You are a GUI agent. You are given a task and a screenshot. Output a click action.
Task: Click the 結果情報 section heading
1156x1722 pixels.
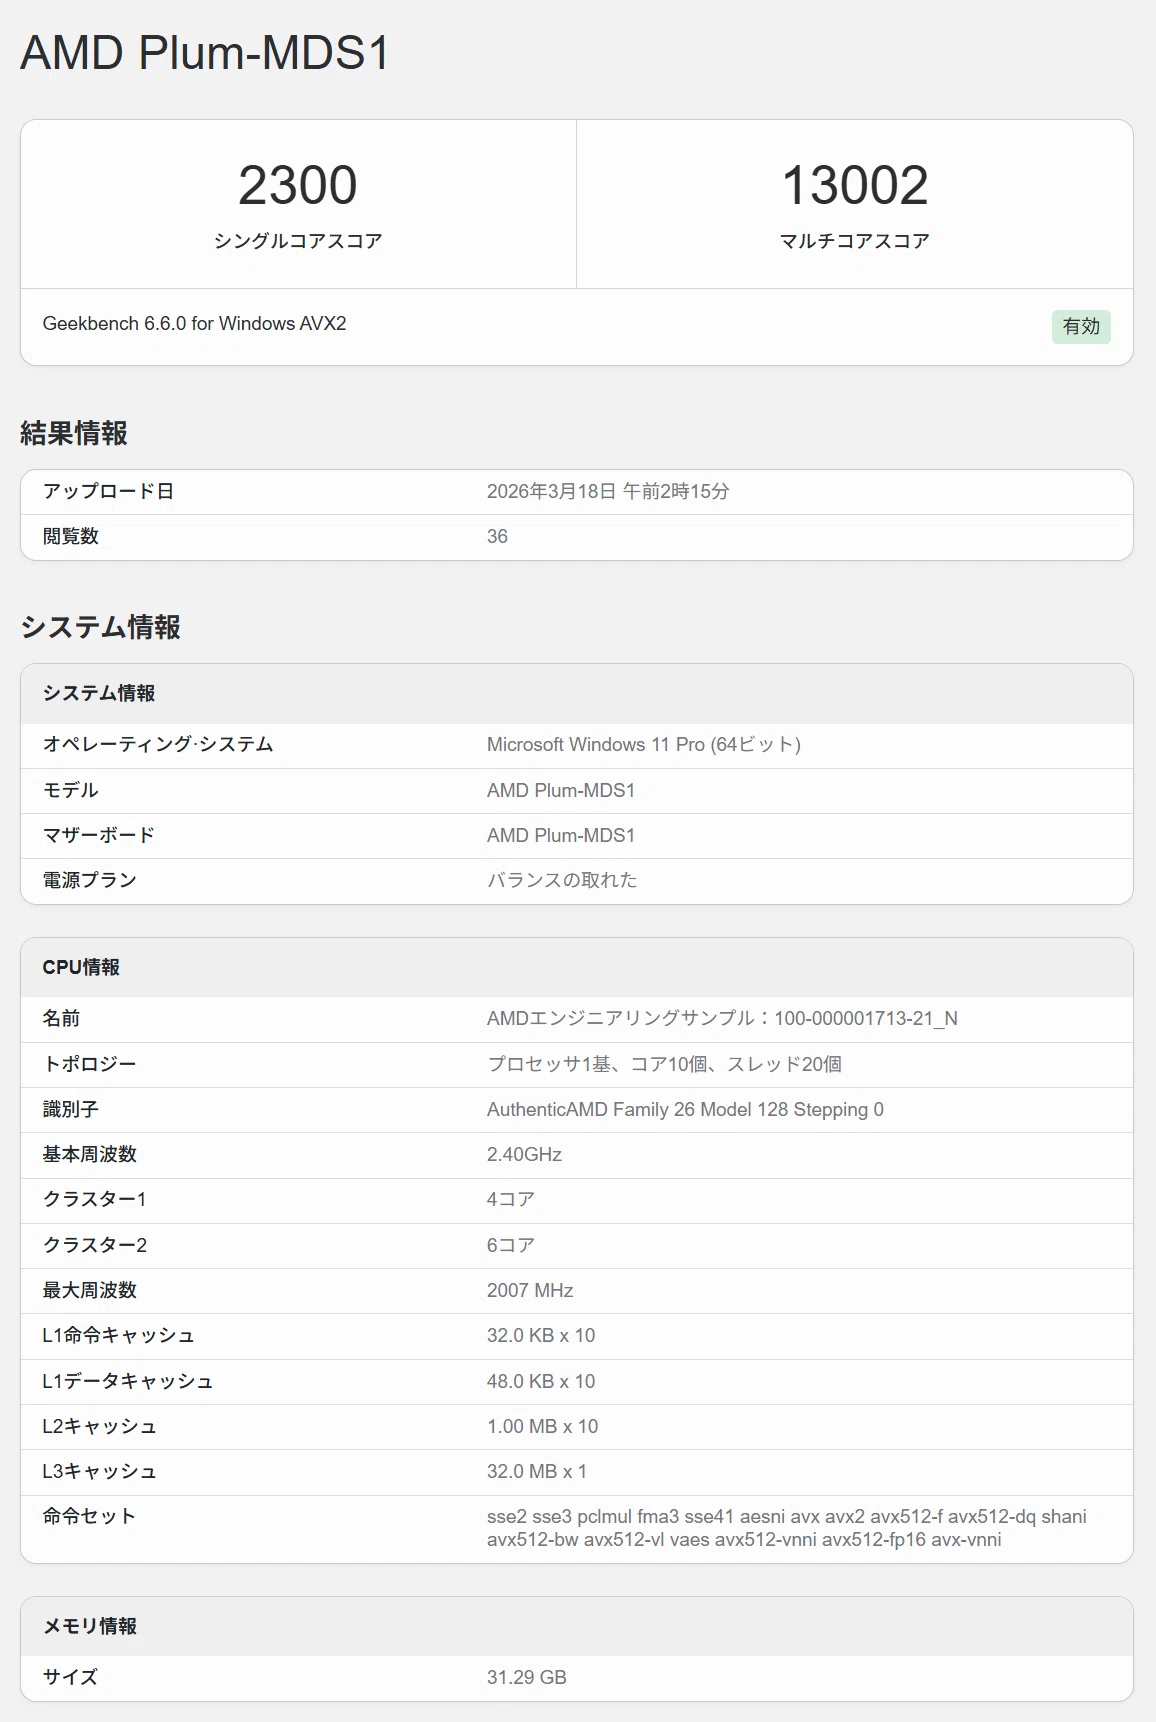74,433
